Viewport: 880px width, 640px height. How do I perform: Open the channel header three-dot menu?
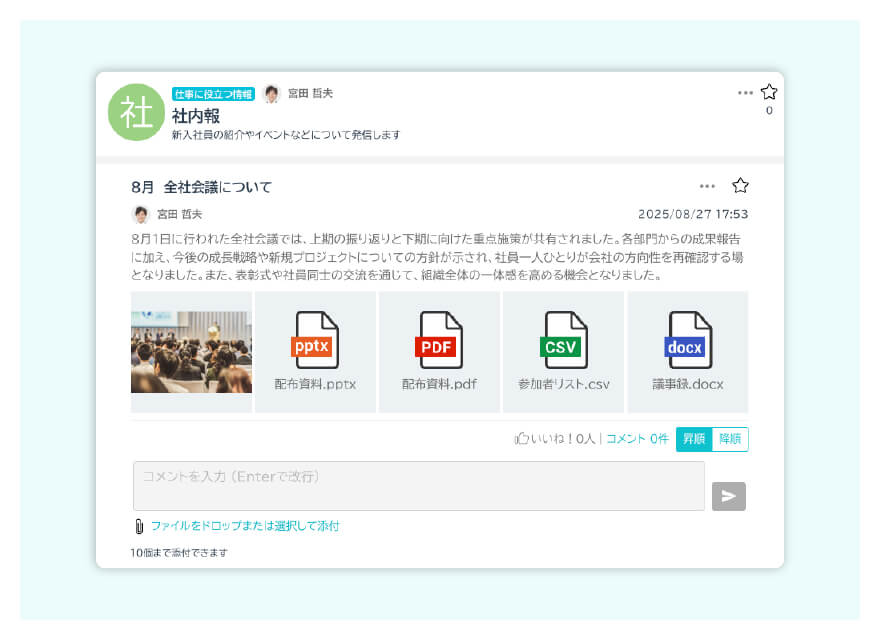point(745,93)
